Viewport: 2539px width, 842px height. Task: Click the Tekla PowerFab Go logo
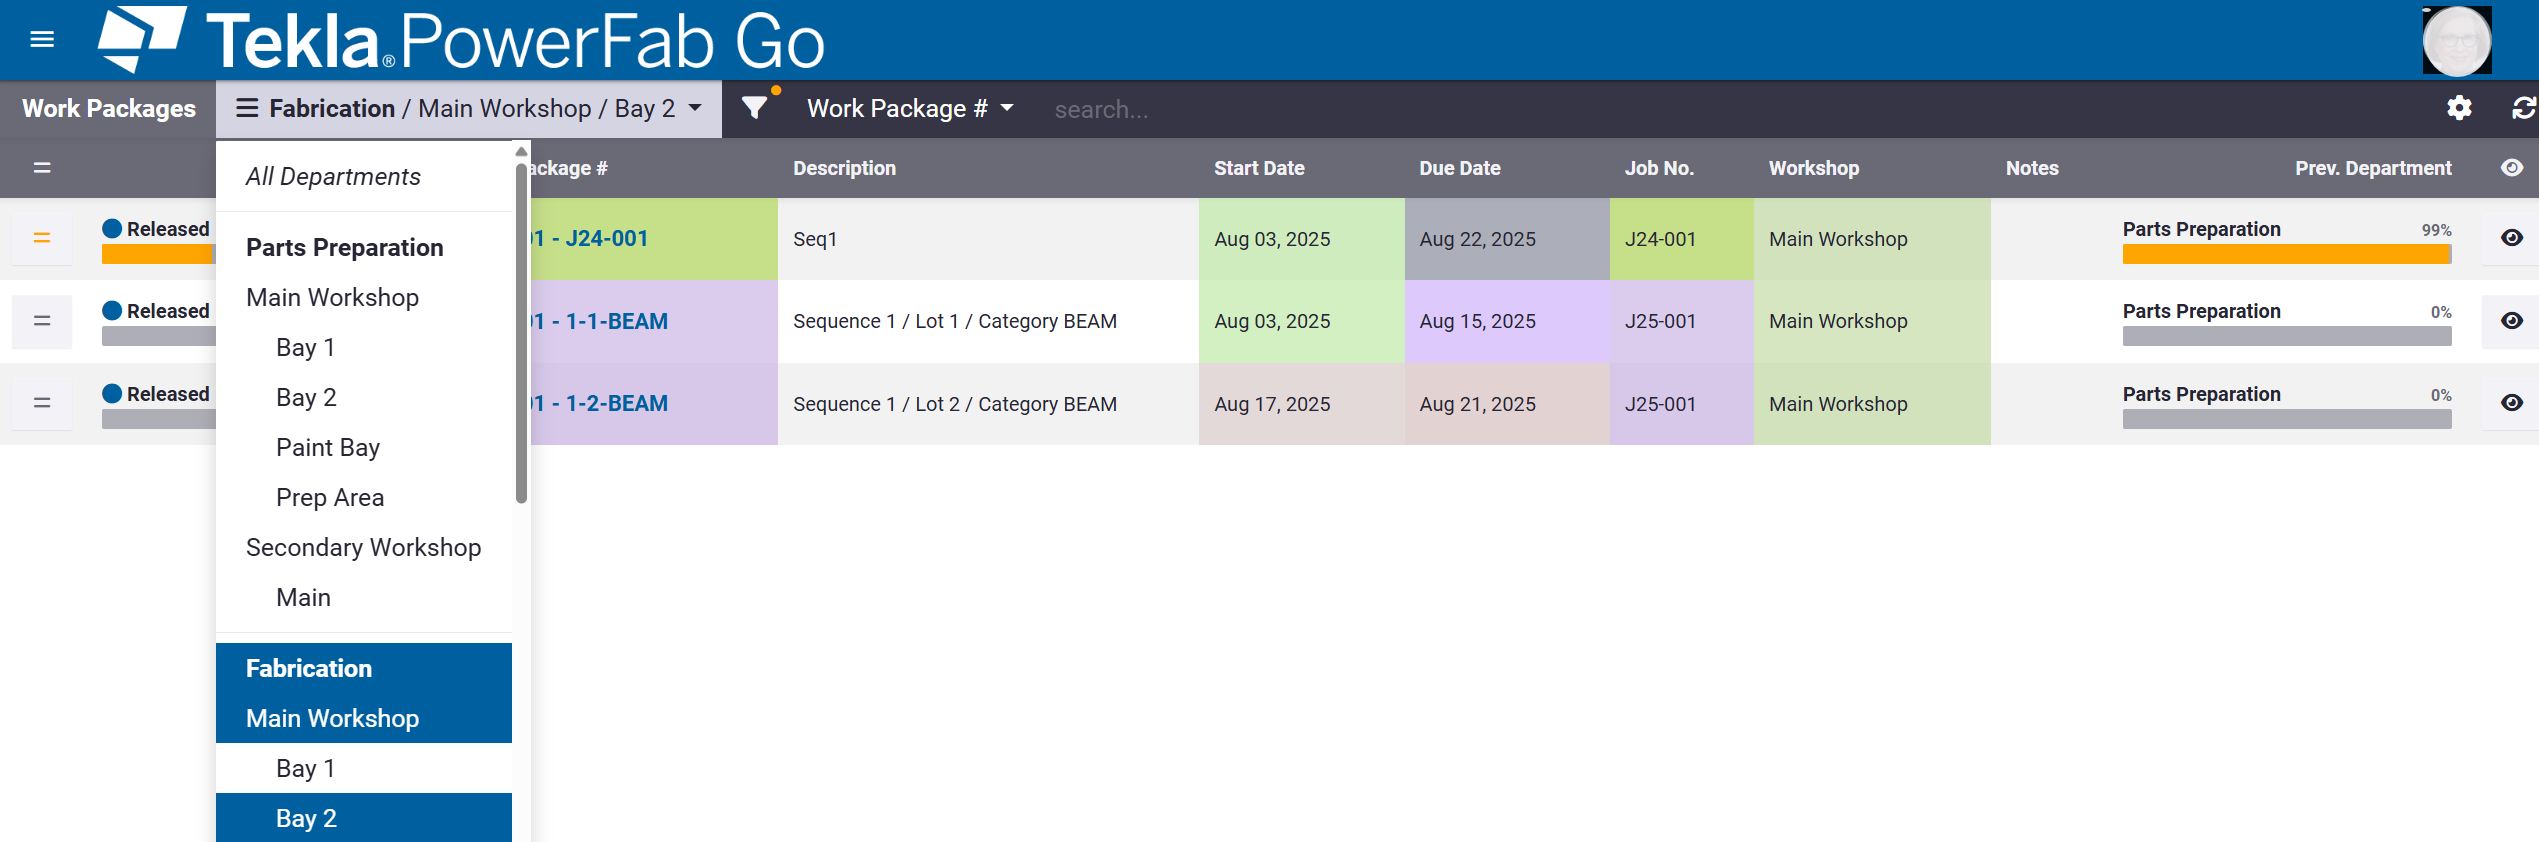(460, 40)
